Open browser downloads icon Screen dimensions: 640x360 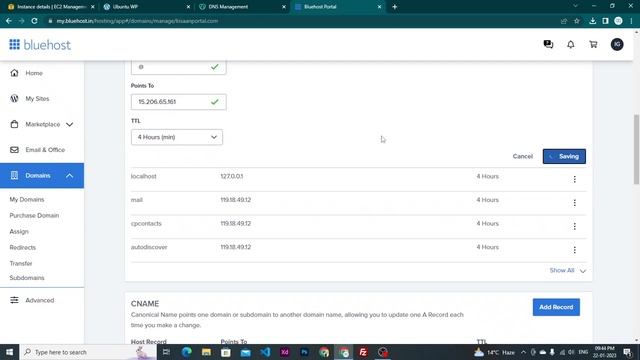pyautogui.click(x=592, y=21)
